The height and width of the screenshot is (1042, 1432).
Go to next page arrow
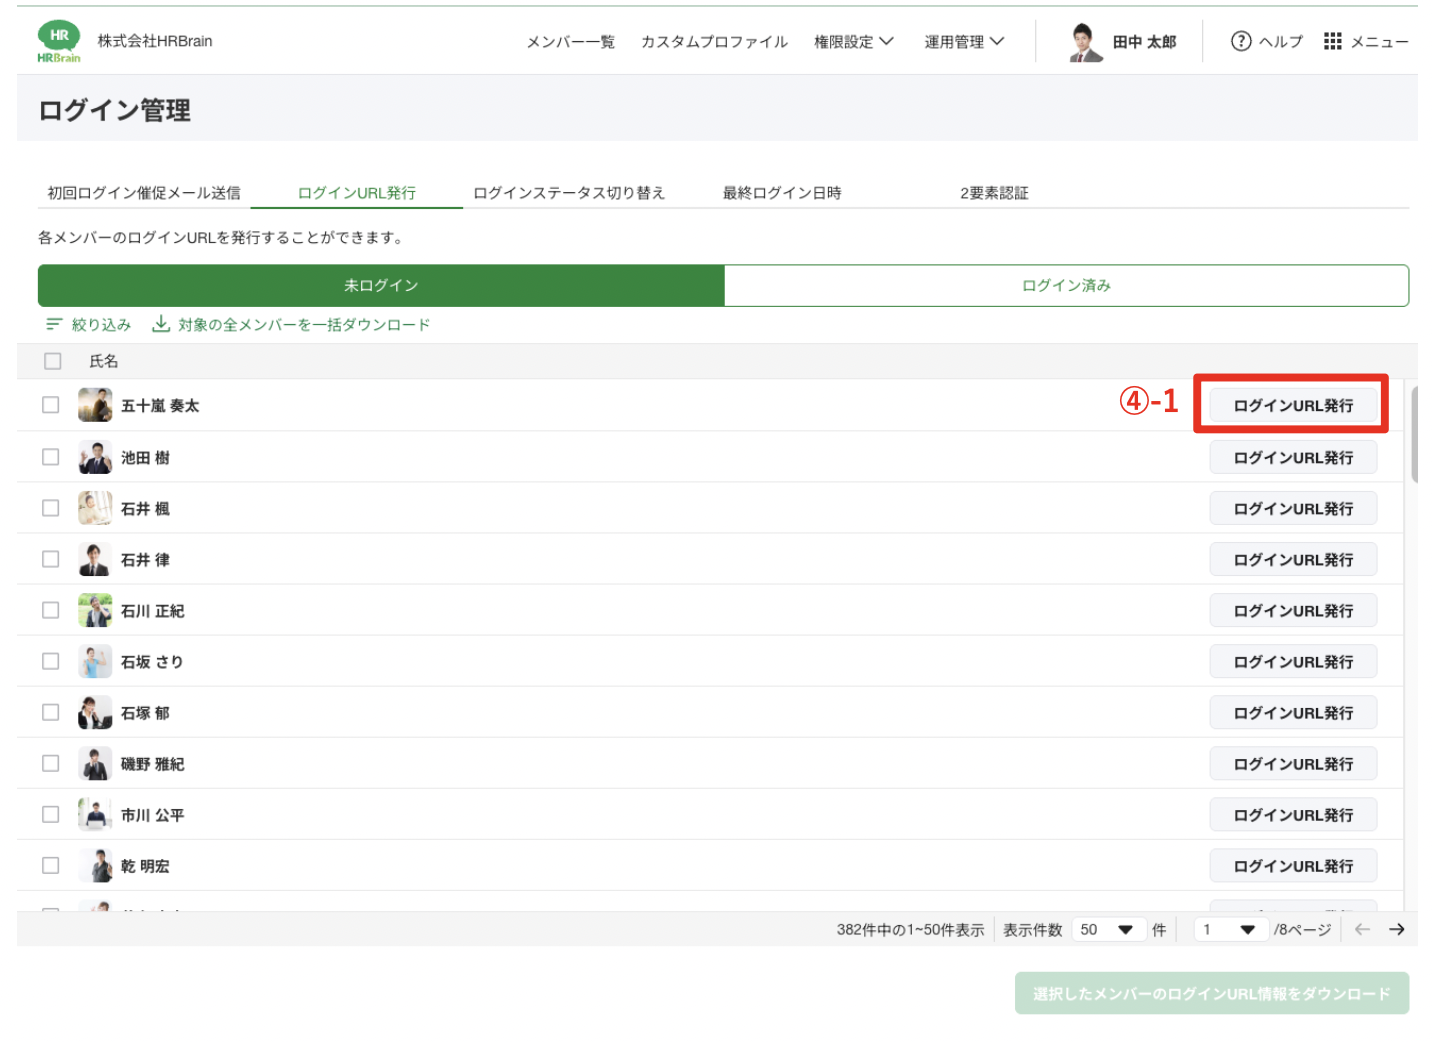[1396, 930]
